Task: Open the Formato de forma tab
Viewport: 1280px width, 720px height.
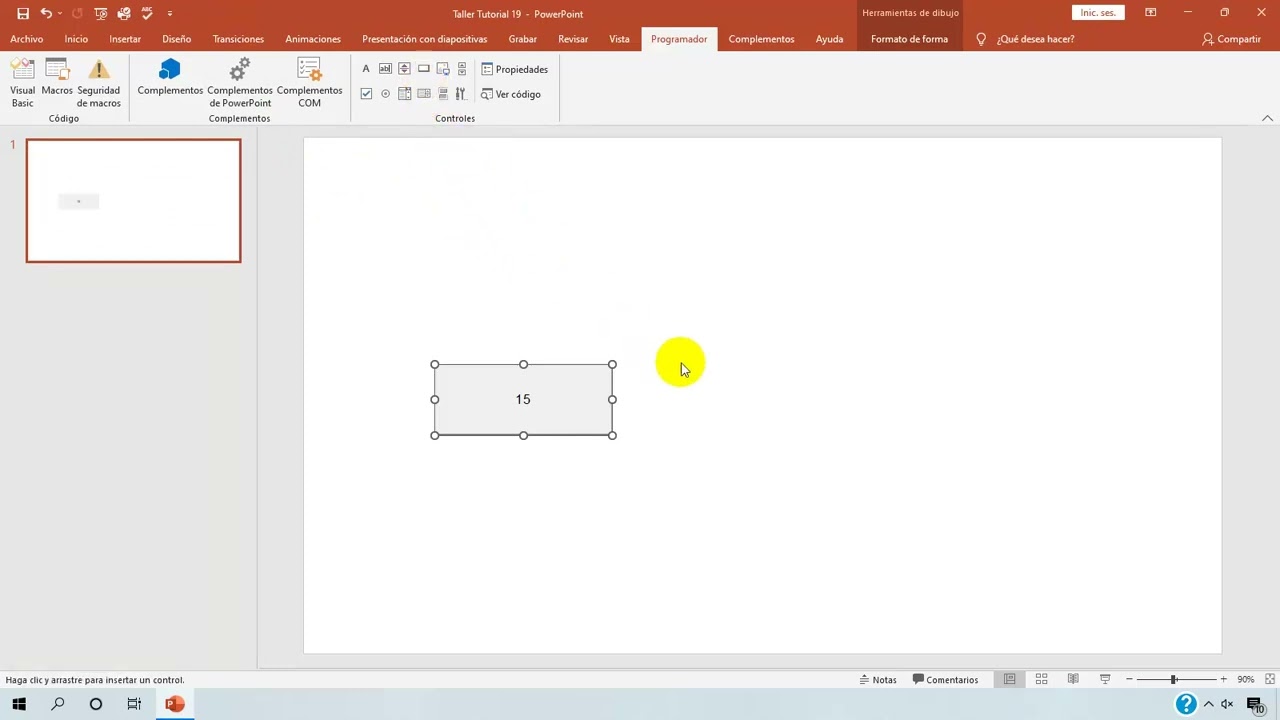Action: (909, 39)
